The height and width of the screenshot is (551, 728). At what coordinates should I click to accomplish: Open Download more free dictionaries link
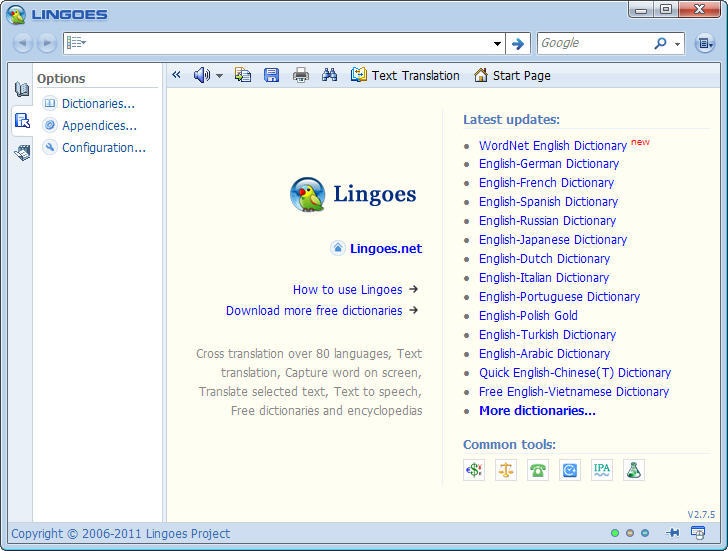coord(314,311)
